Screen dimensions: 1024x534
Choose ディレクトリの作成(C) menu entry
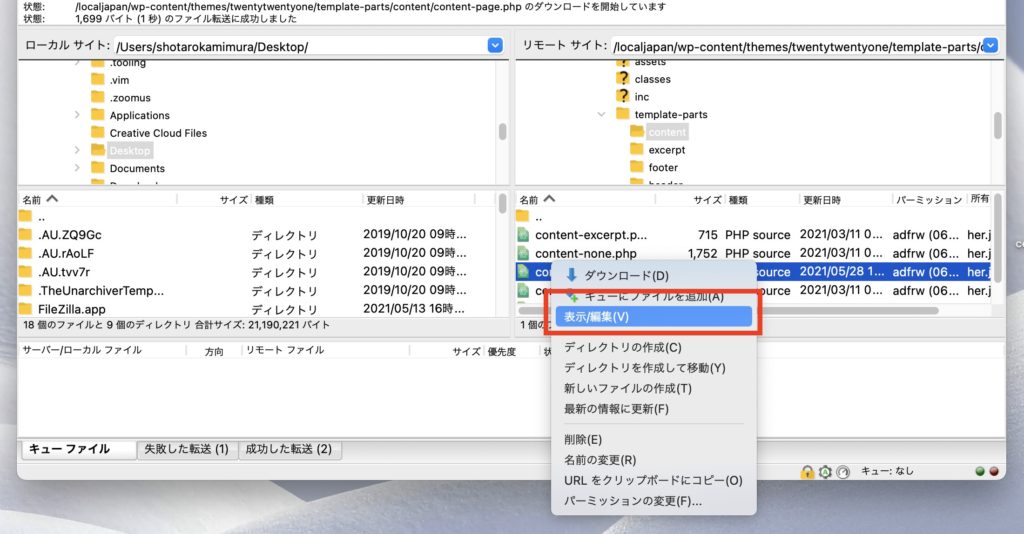point(622,347)
